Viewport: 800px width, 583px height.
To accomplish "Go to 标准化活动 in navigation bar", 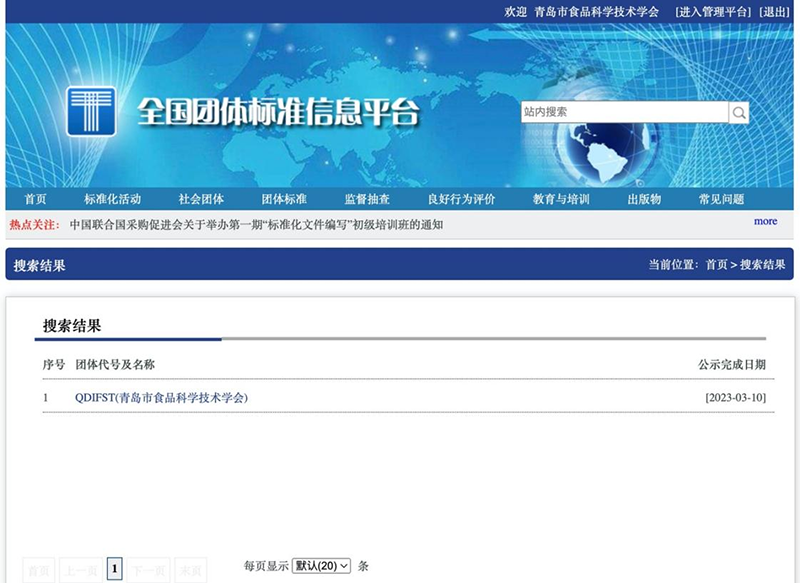I will click(112, 199).
